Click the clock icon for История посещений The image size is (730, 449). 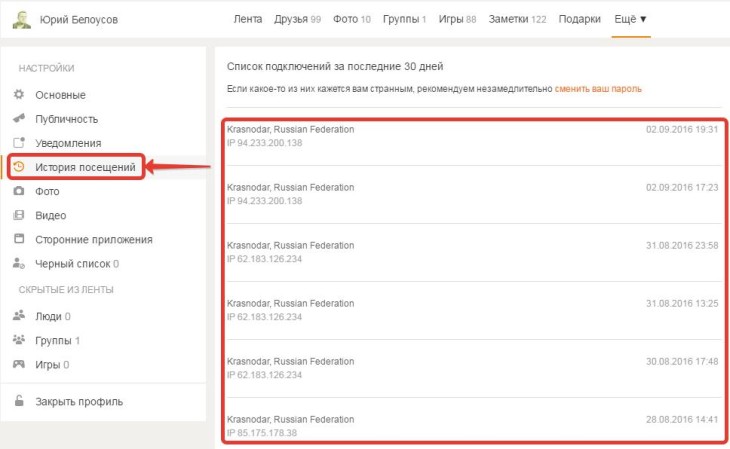pyautogui.click(x=19, y=167)
